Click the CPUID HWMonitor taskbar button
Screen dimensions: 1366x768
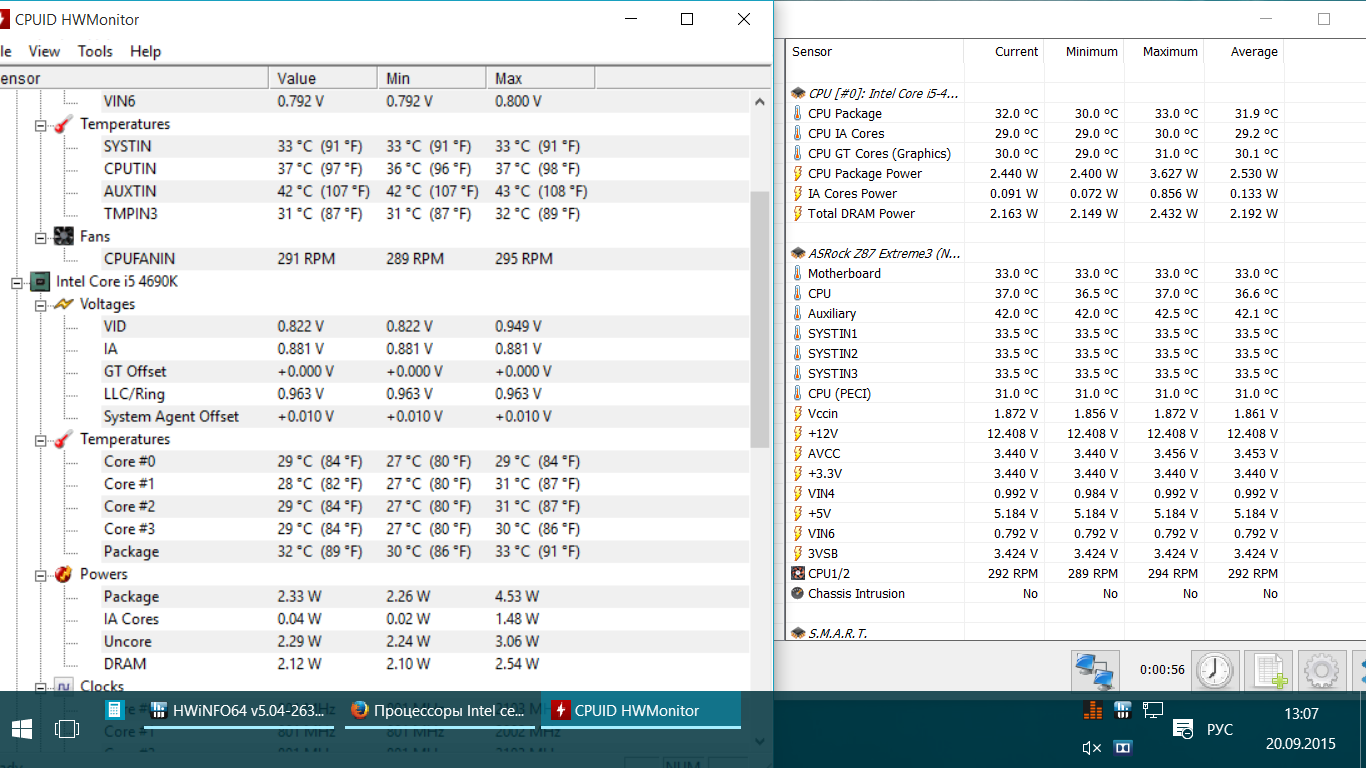[x=641, y=711]
